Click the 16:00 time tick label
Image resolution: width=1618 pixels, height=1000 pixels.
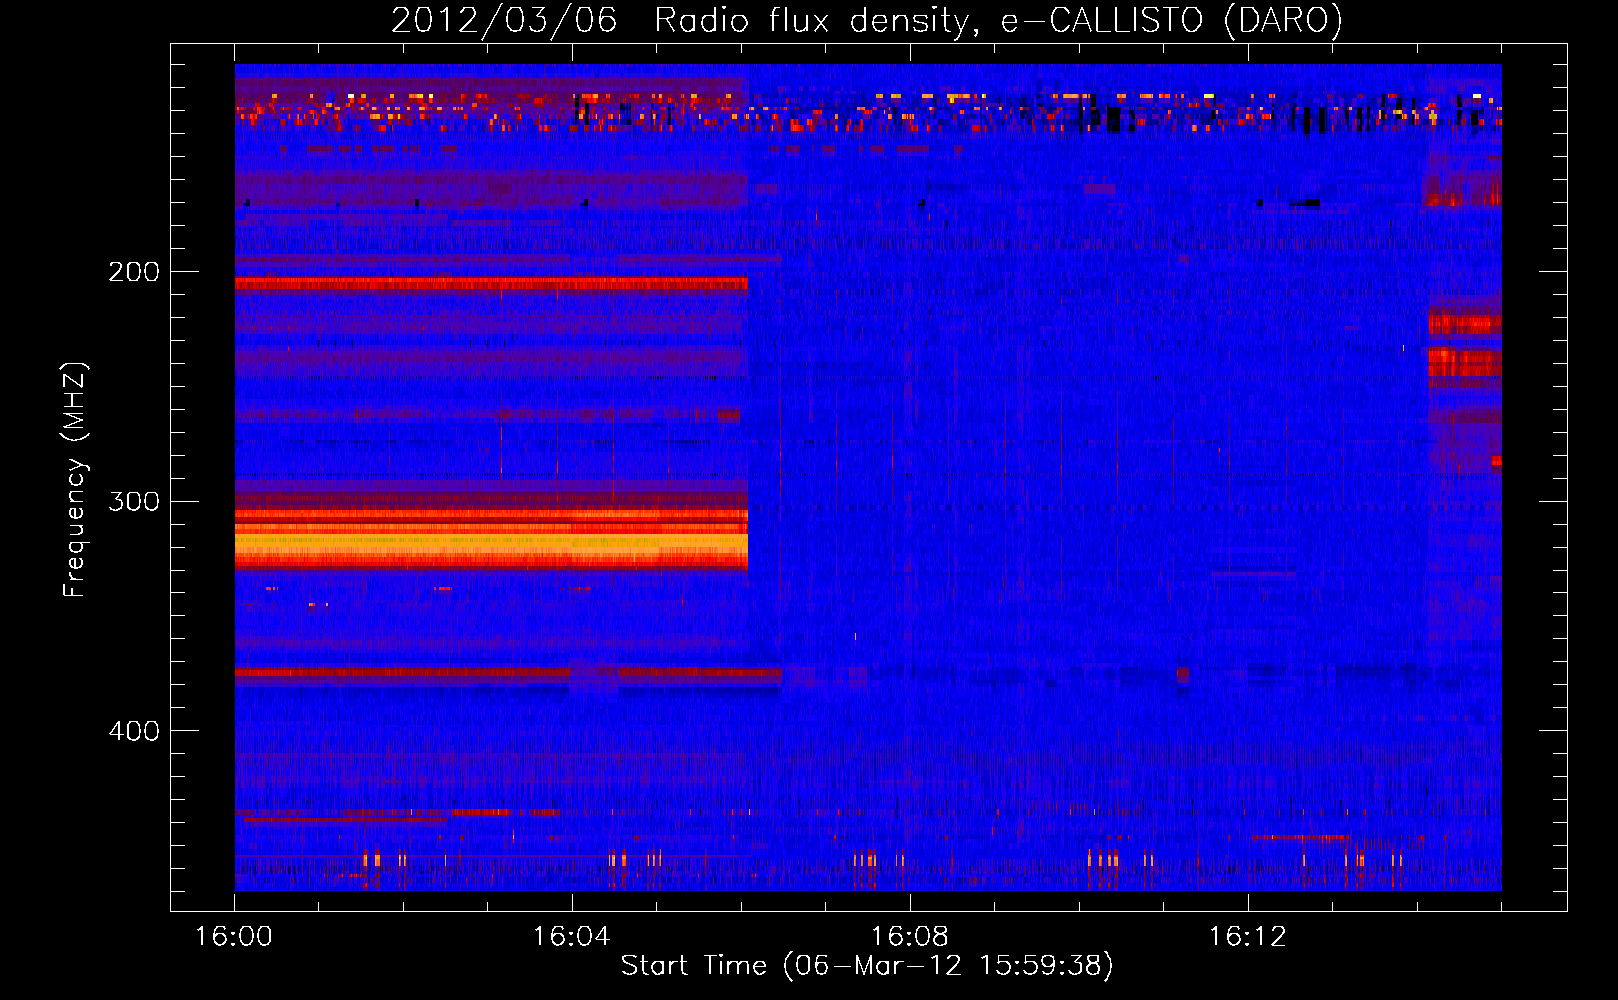(233, 936)
